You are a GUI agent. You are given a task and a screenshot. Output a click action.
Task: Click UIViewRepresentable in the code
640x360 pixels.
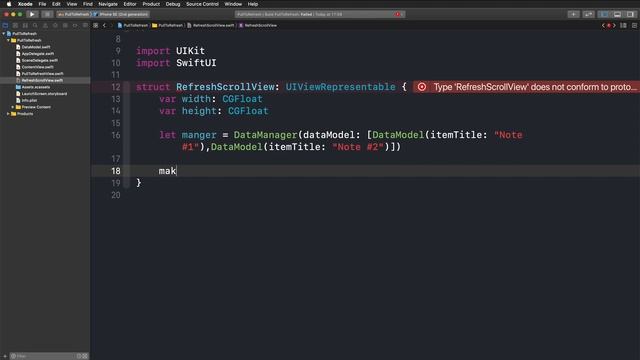340,87
